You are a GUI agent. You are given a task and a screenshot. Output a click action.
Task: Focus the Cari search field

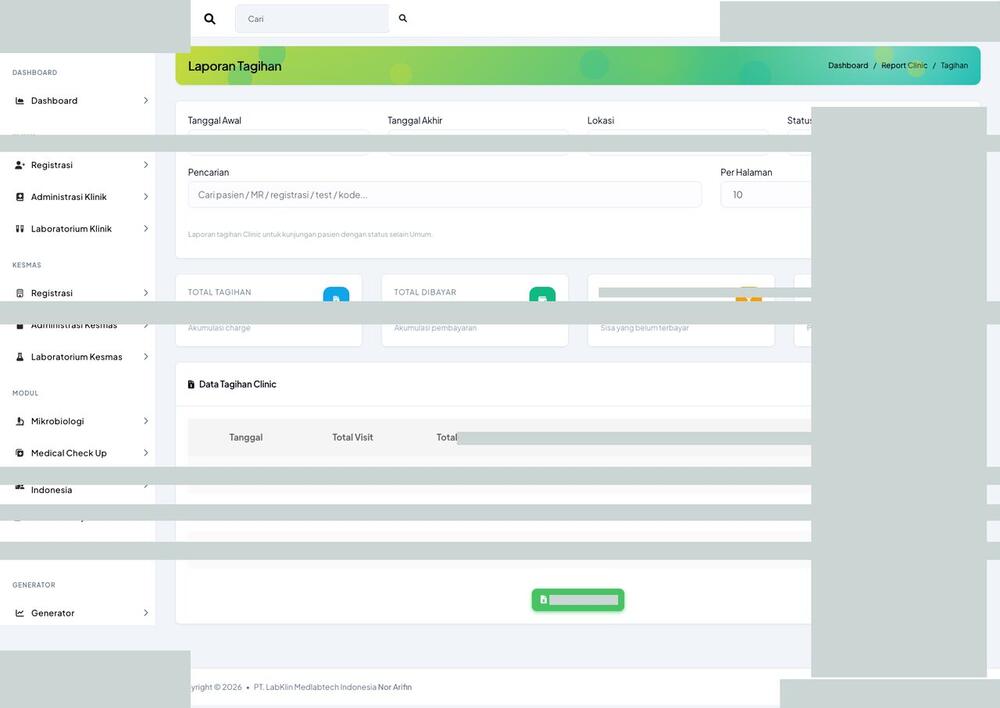click(312, 18)
